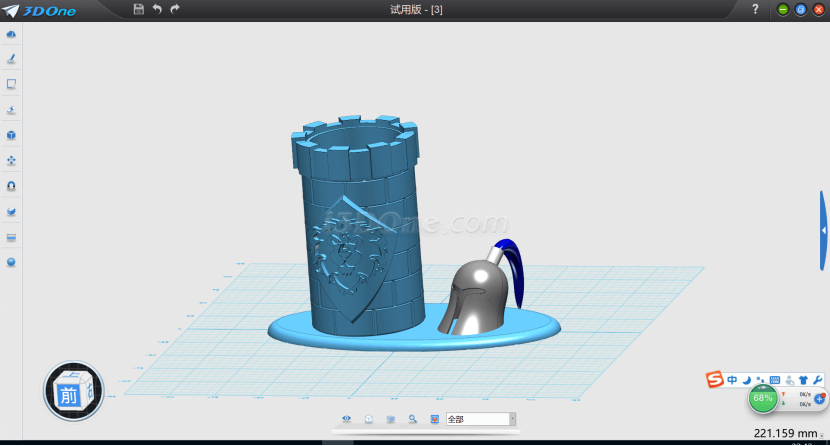
Task: Open the help question mark menu
Action: coord(755,9)
